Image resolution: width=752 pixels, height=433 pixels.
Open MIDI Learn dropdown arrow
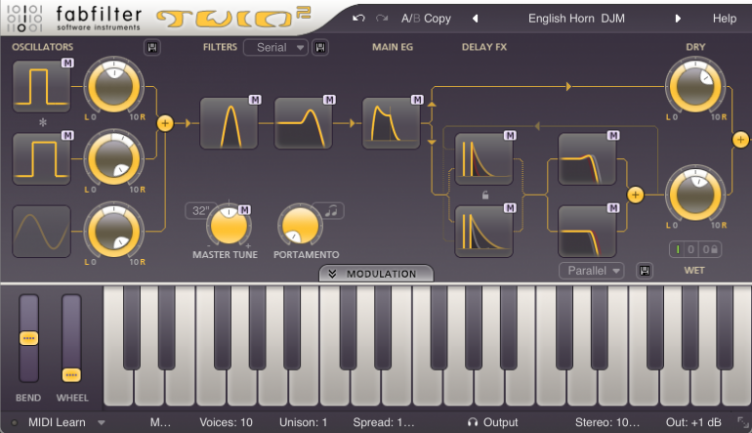[x=101, y=422]
